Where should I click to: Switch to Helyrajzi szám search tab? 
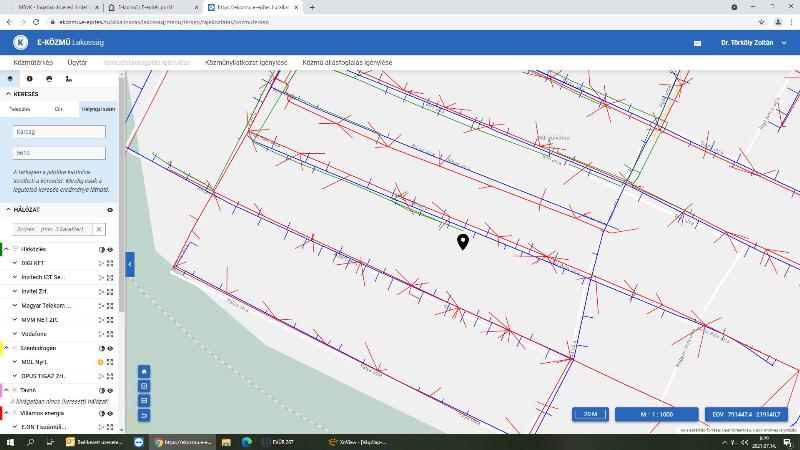98,109
